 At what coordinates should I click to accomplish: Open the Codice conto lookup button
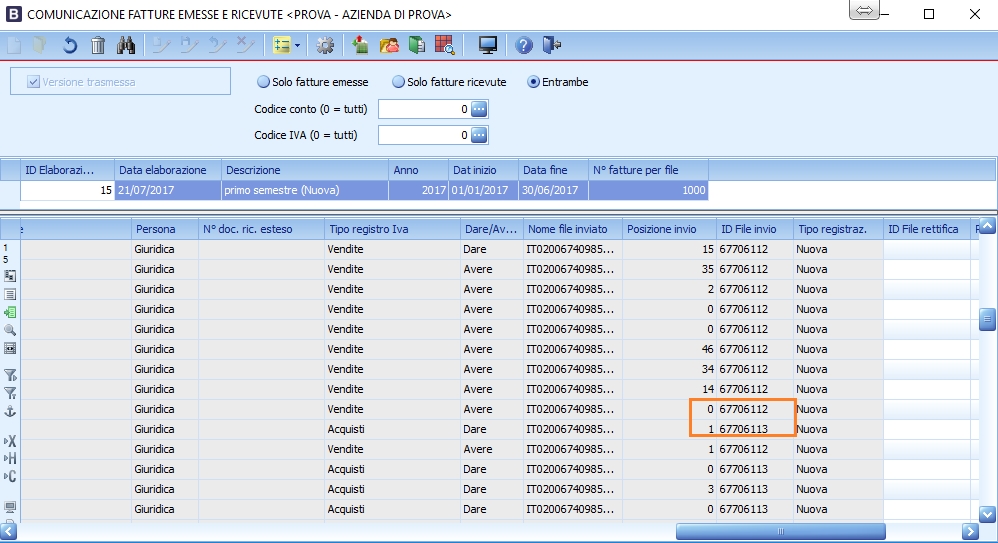pyautogui.click(x=479, y=109)
